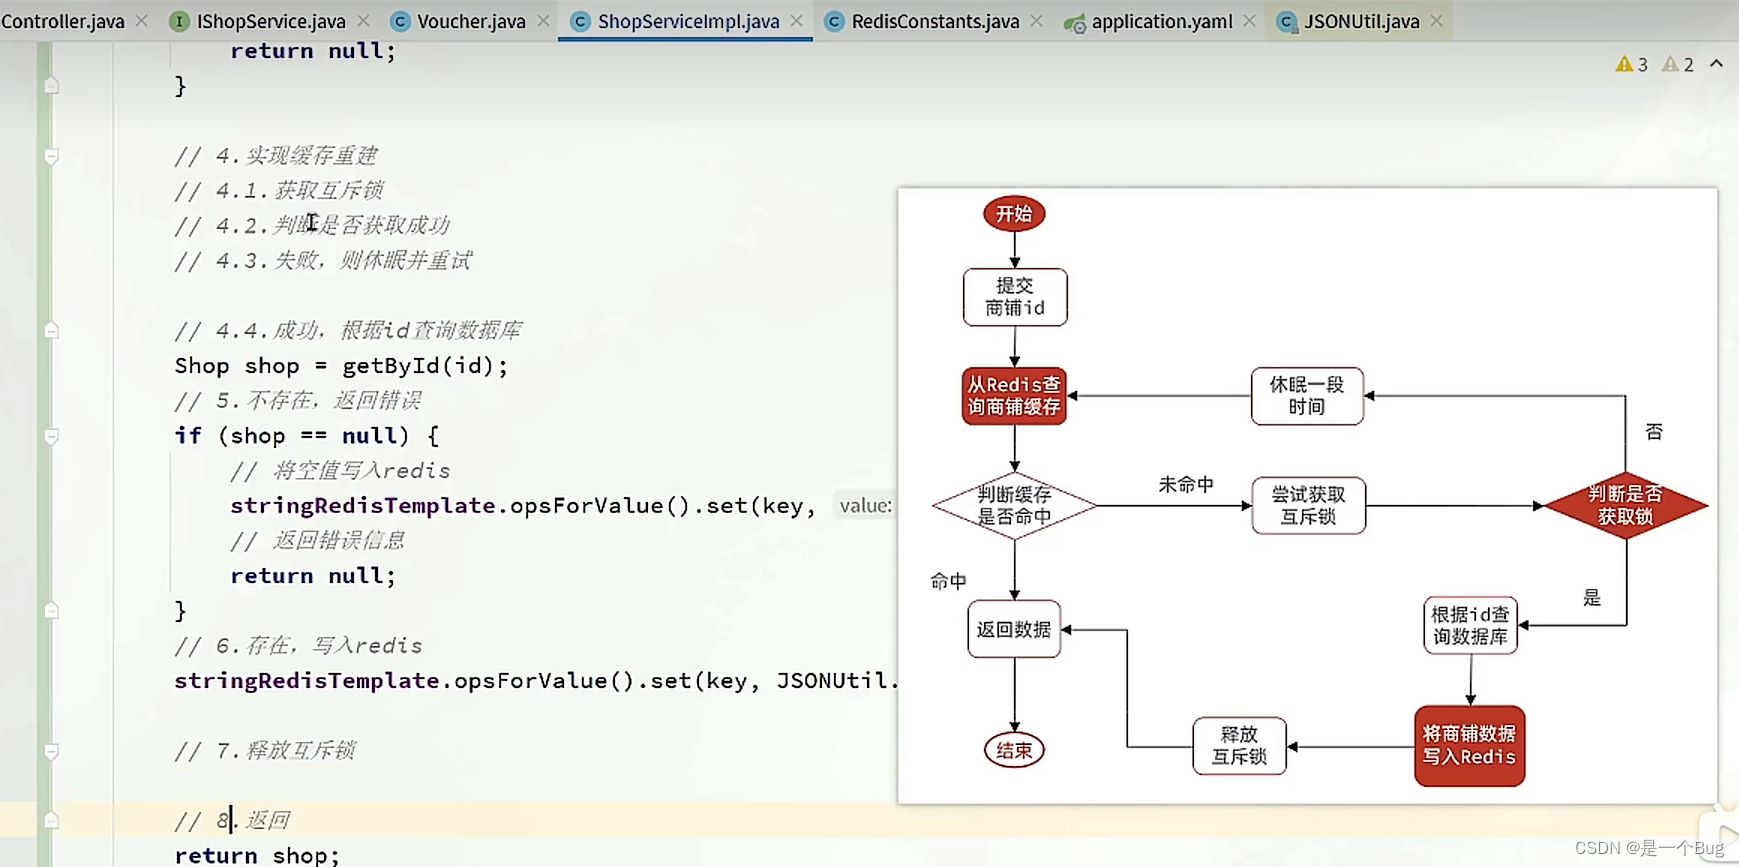Click the '判断缓存是否命中' diamond
This screenshot has height=867, width=1739.
coord(1014,506)
